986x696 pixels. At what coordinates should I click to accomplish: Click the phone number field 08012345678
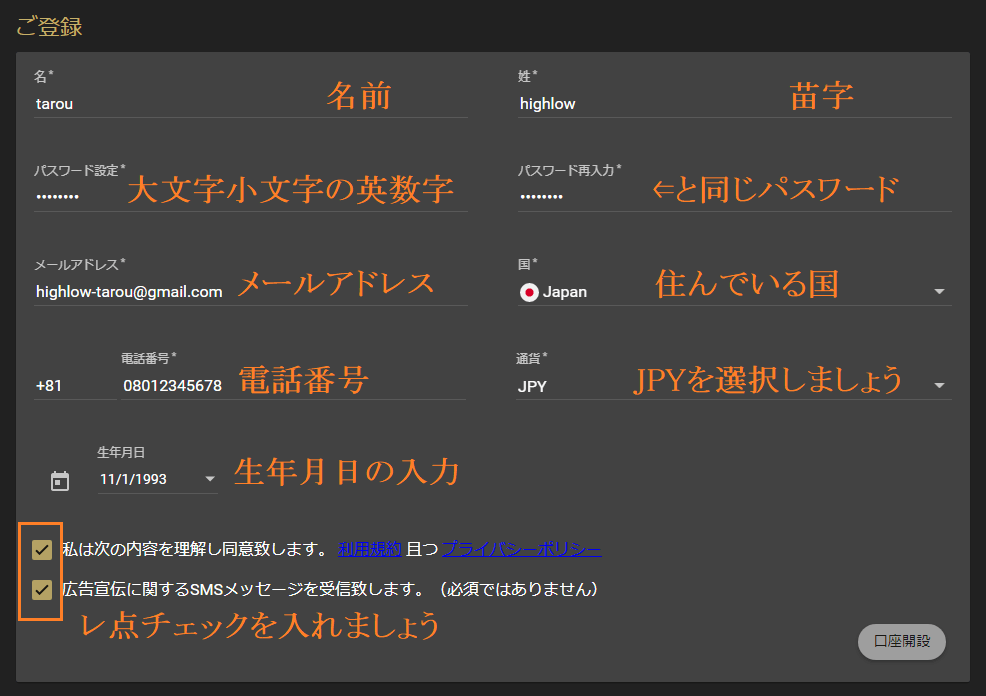(x=293, y=385)
